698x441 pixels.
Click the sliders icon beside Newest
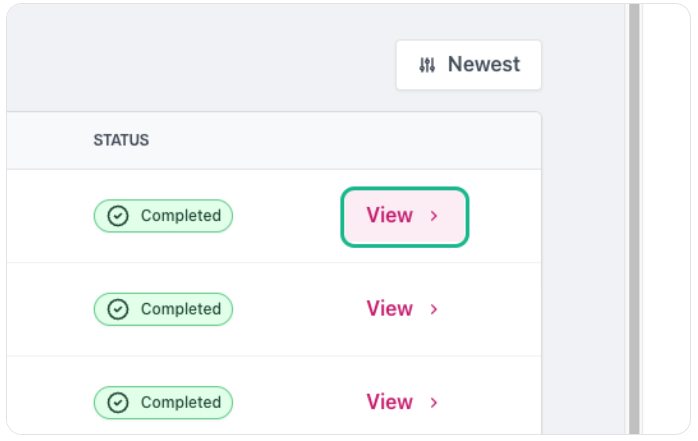pyautogui.click(x=427, y=65)
